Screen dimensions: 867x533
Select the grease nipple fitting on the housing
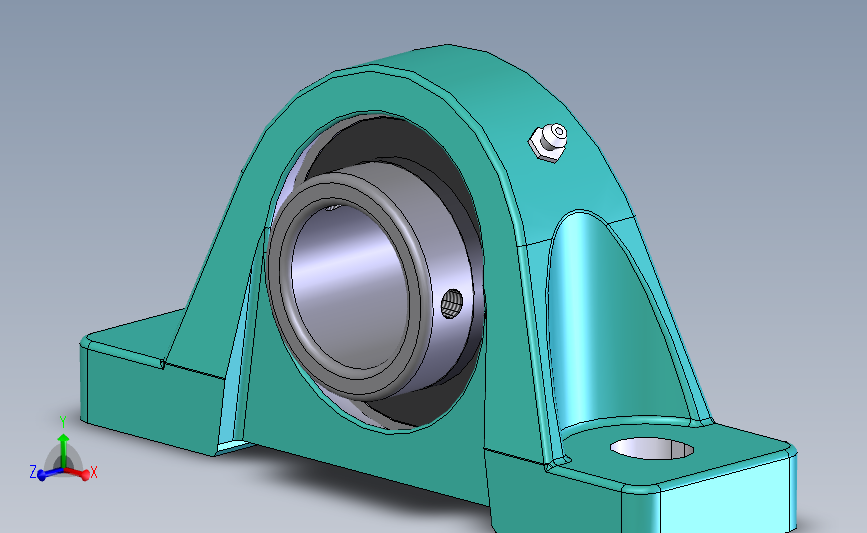(548, 142)
